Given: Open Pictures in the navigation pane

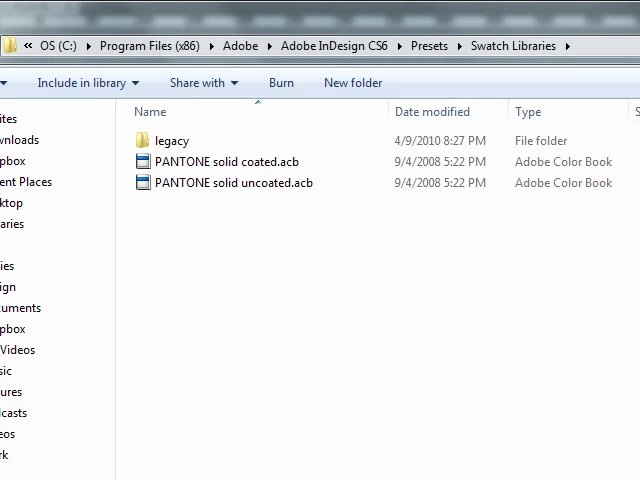Looking at the screenshot, I should click(11, 392).
